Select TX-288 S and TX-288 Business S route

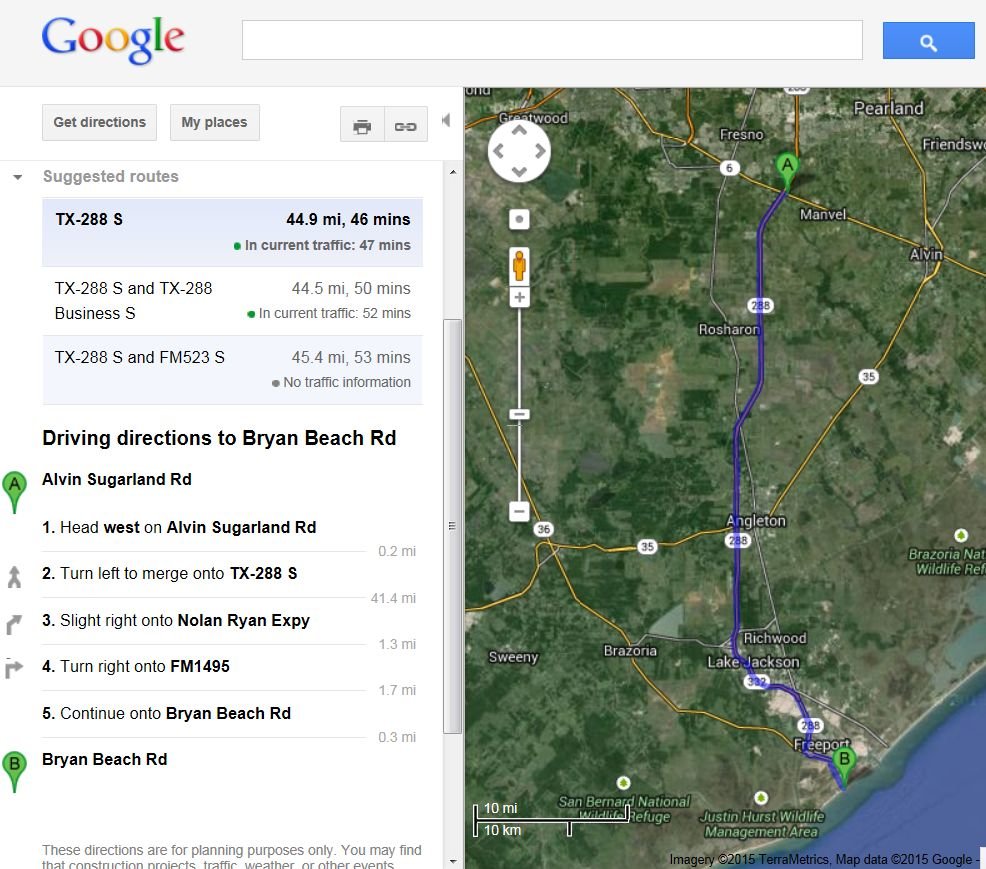[233, 301]
